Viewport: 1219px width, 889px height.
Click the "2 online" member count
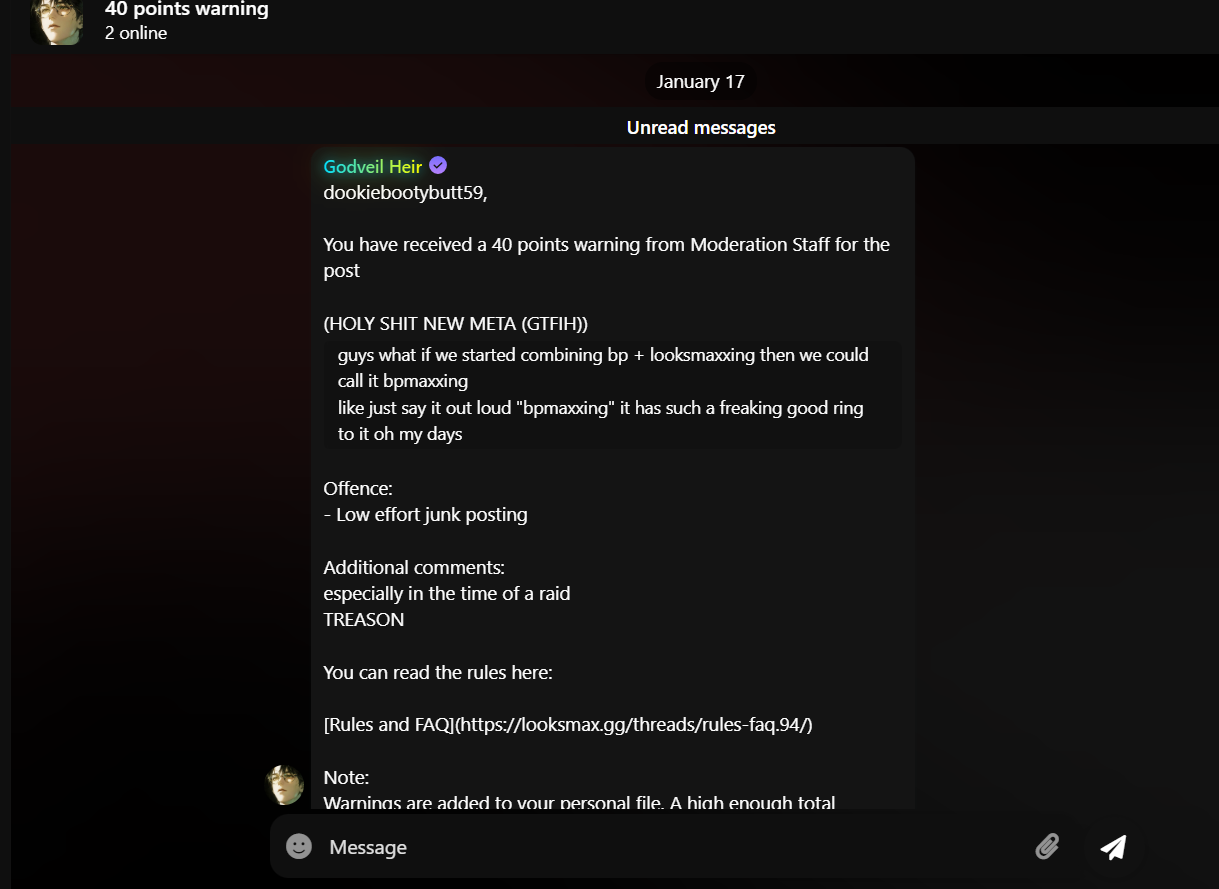[x=136, y=33]
